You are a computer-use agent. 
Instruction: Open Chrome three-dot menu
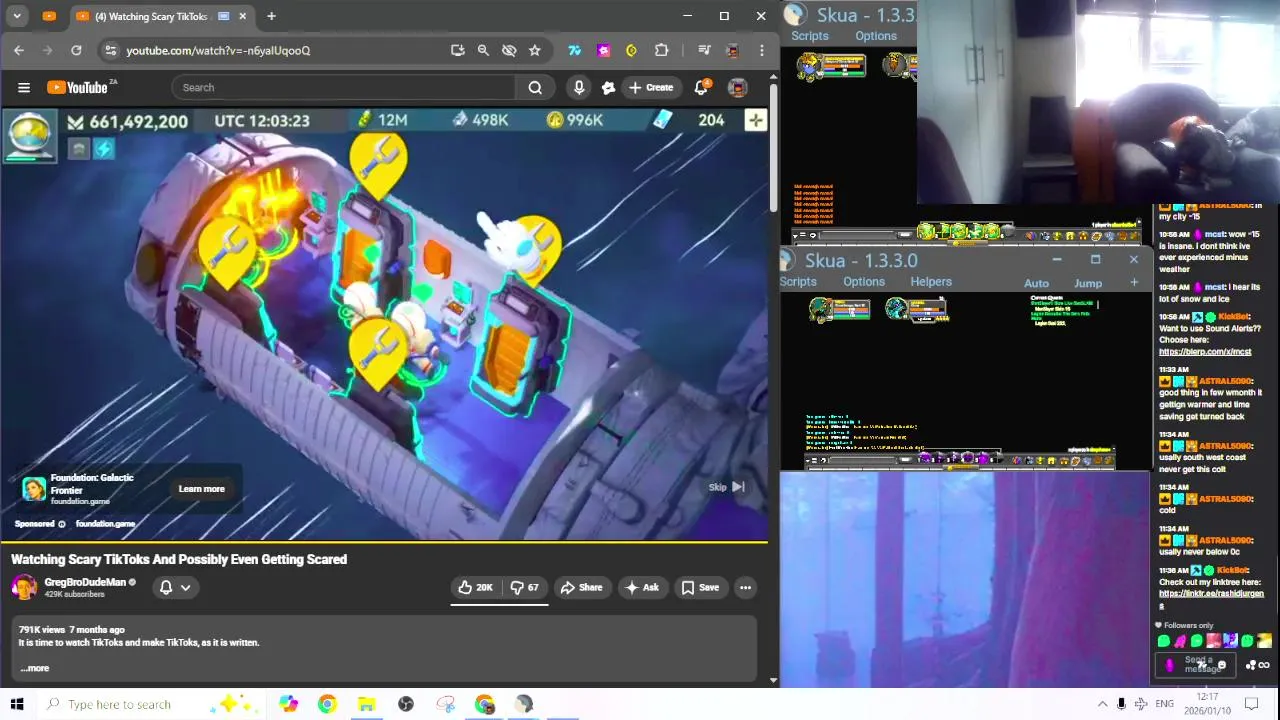[762, 50]
